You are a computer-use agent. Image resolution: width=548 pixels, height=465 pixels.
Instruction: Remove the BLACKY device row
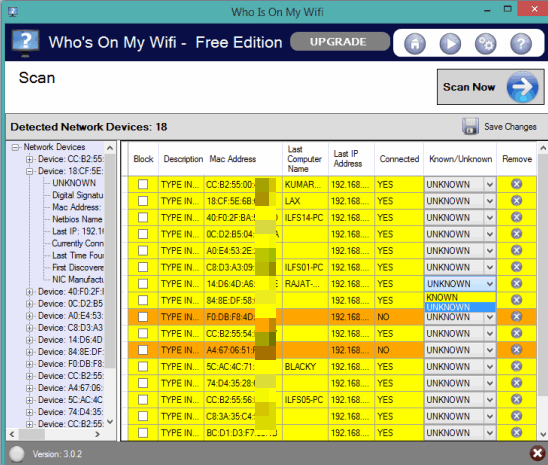[516, 366]
